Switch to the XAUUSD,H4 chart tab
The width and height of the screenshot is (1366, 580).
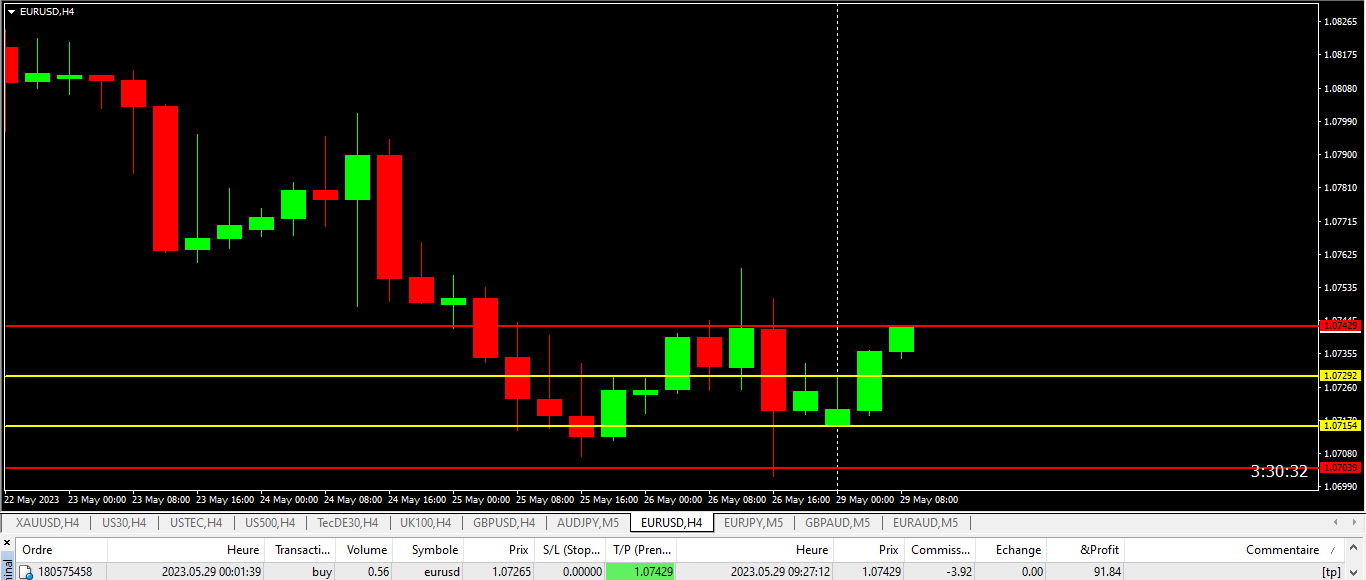coord(48,522)
